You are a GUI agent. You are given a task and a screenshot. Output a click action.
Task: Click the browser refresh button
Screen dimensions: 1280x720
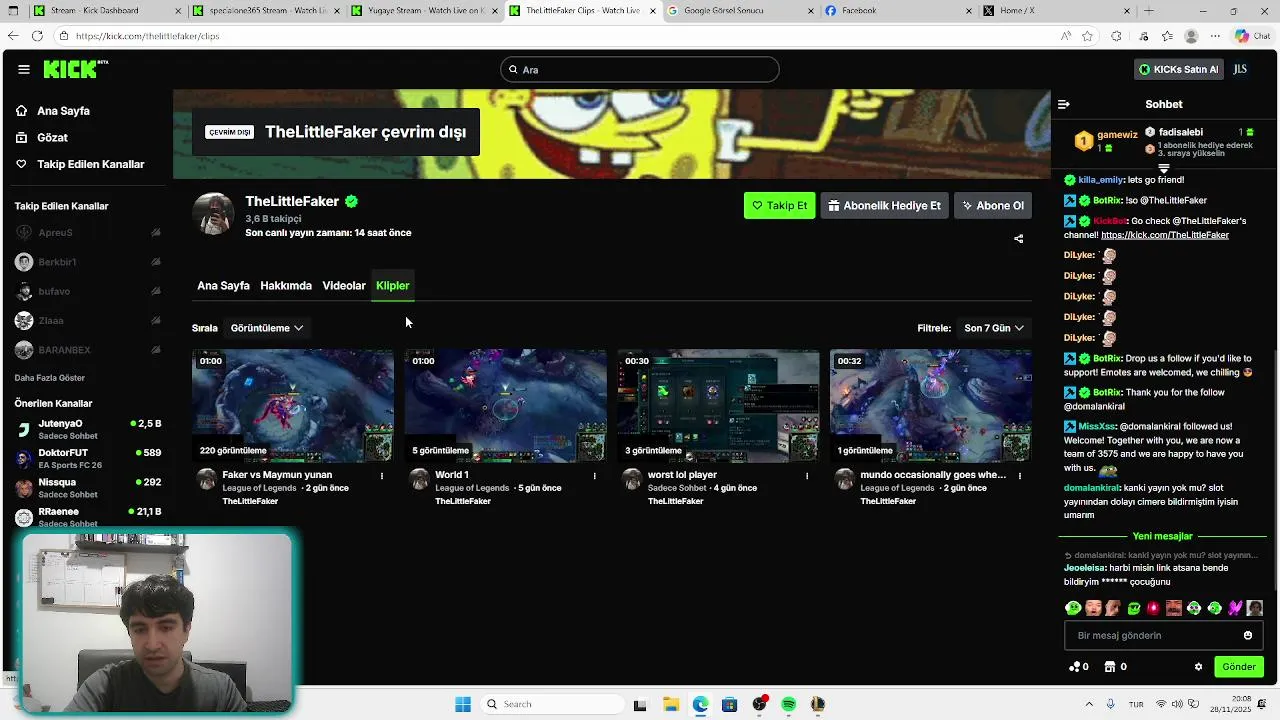[x=37, y=36]
